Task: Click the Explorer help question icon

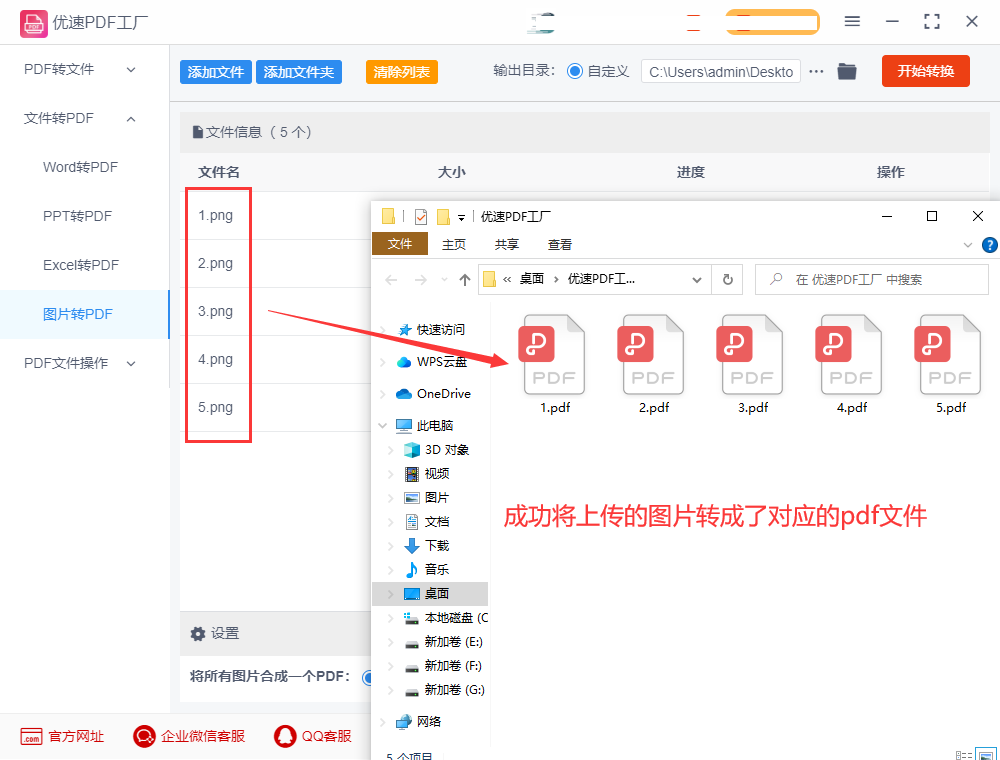Action: click(x=990, y=245)
